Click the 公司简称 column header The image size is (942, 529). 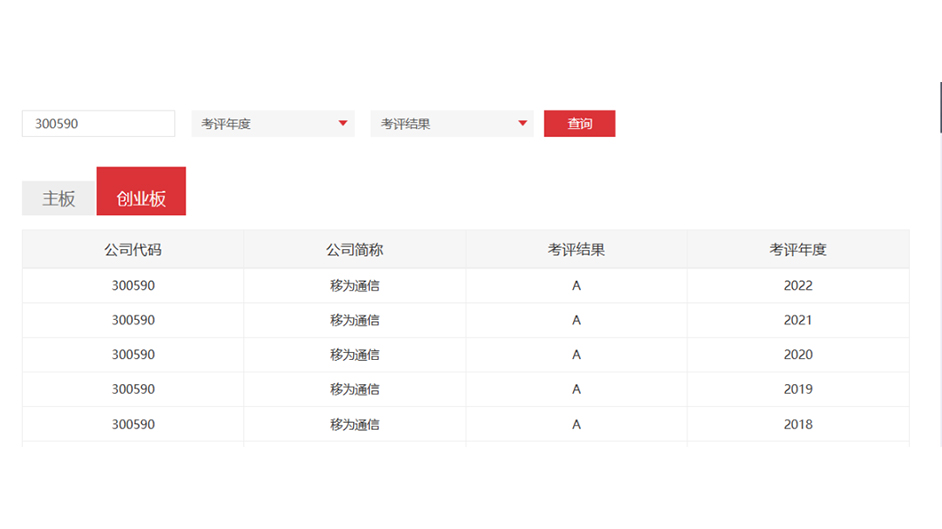coord(355,250)
